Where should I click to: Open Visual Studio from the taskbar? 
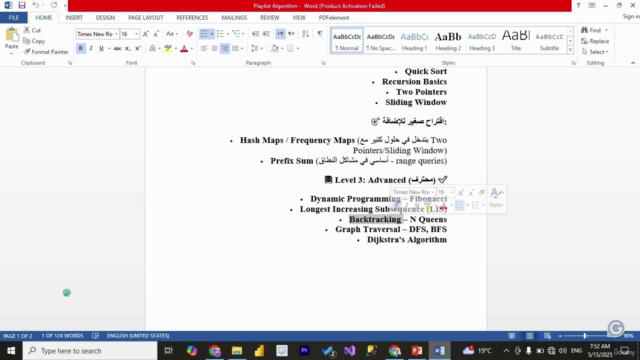349,351
